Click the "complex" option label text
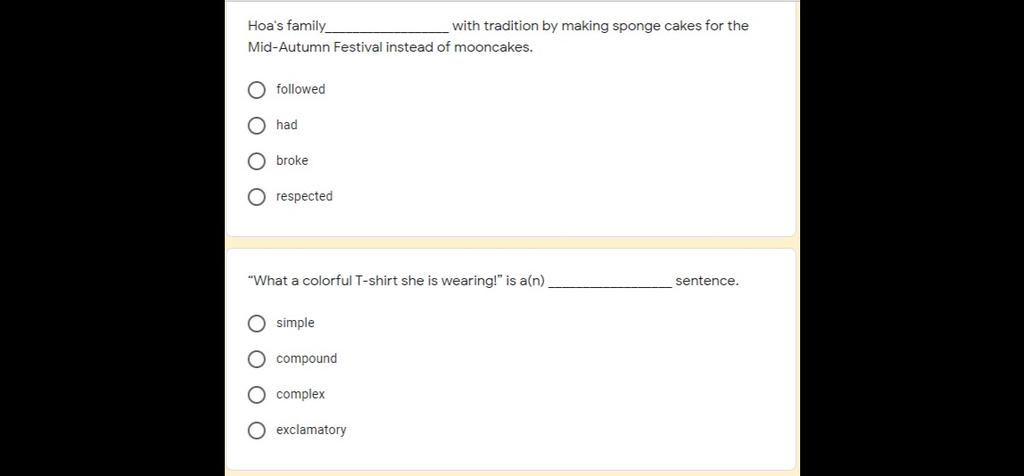Image resolution: width=1024 pixels, height=476 pixels. click(x=300, y=394)
